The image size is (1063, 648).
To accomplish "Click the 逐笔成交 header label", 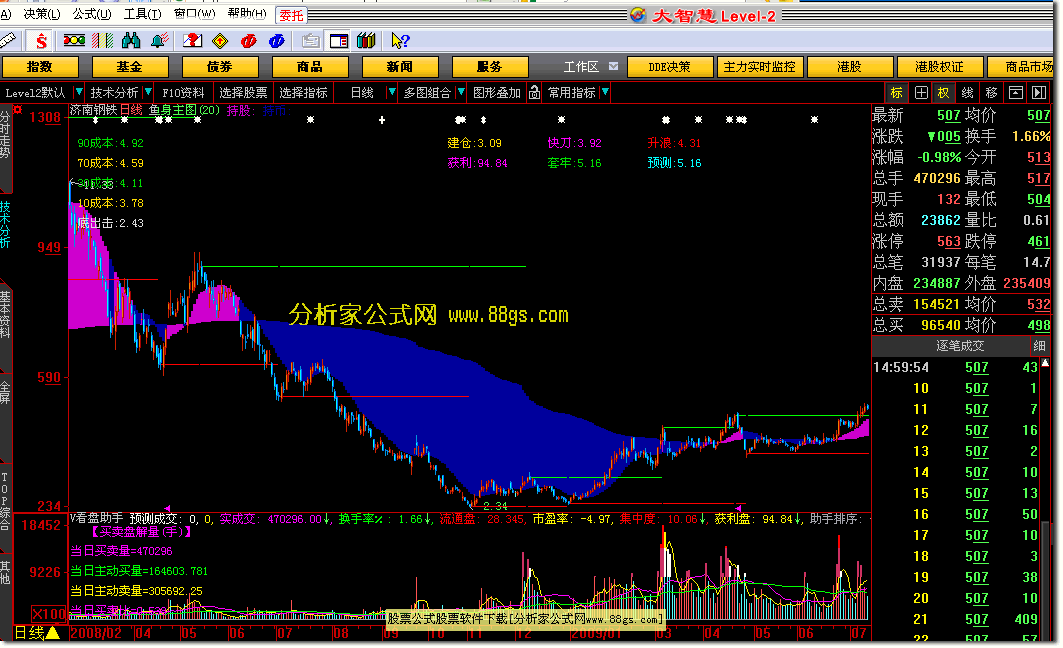I will [x=959, y=346].
